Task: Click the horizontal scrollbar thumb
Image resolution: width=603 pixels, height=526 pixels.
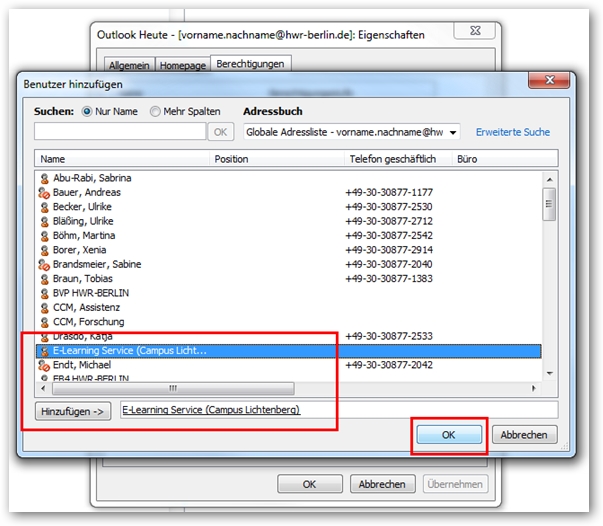Action: click(173, 389)
